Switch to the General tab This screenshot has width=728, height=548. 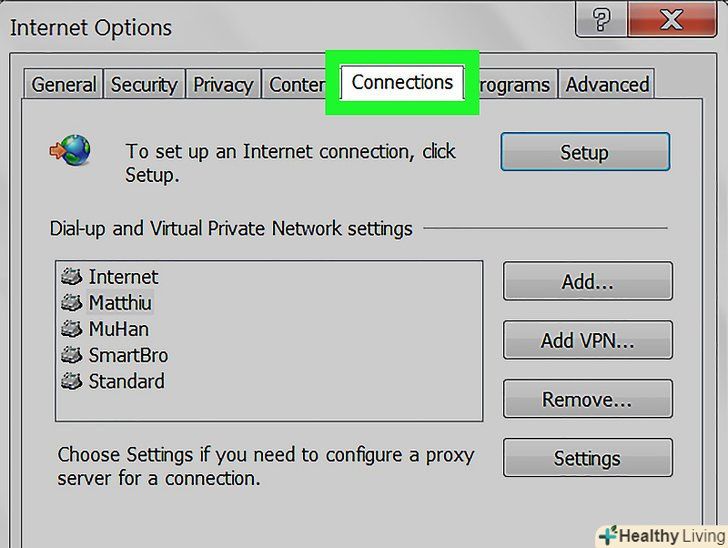point(64,85)
